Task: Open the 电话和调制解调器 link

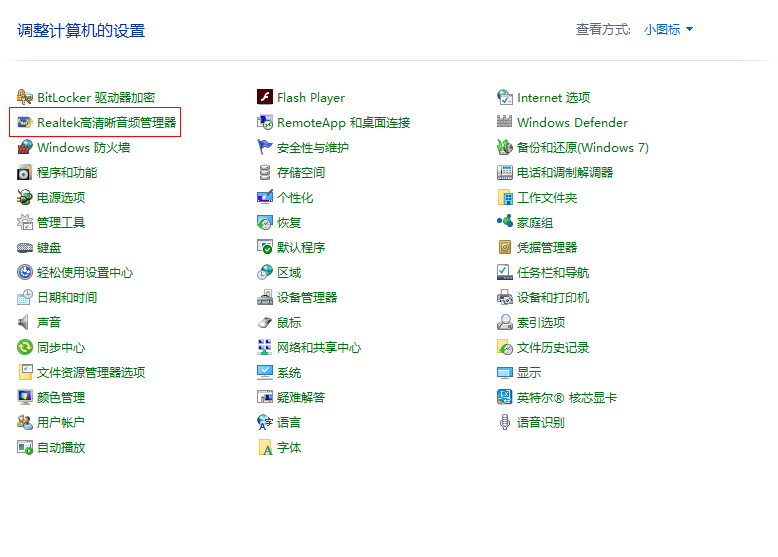Action: [565, 172]
